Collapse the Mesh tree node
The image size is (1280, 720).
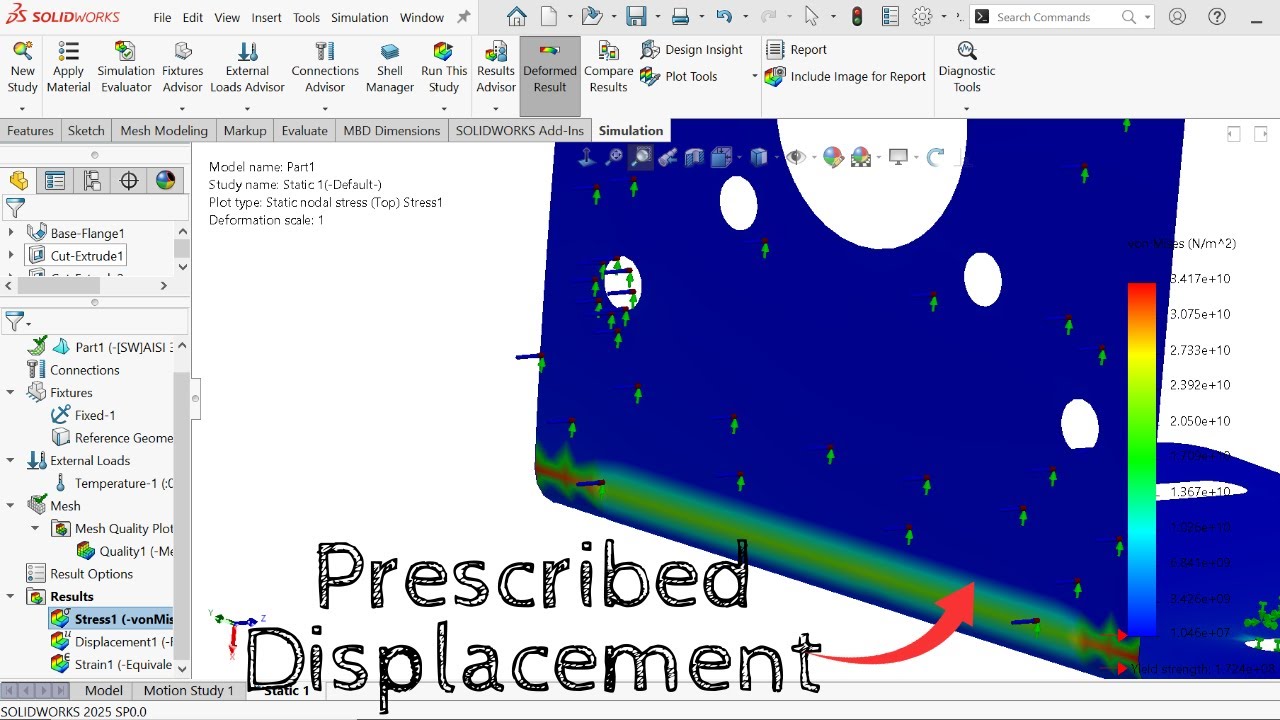pyautogui.click(x=11, y=506)
